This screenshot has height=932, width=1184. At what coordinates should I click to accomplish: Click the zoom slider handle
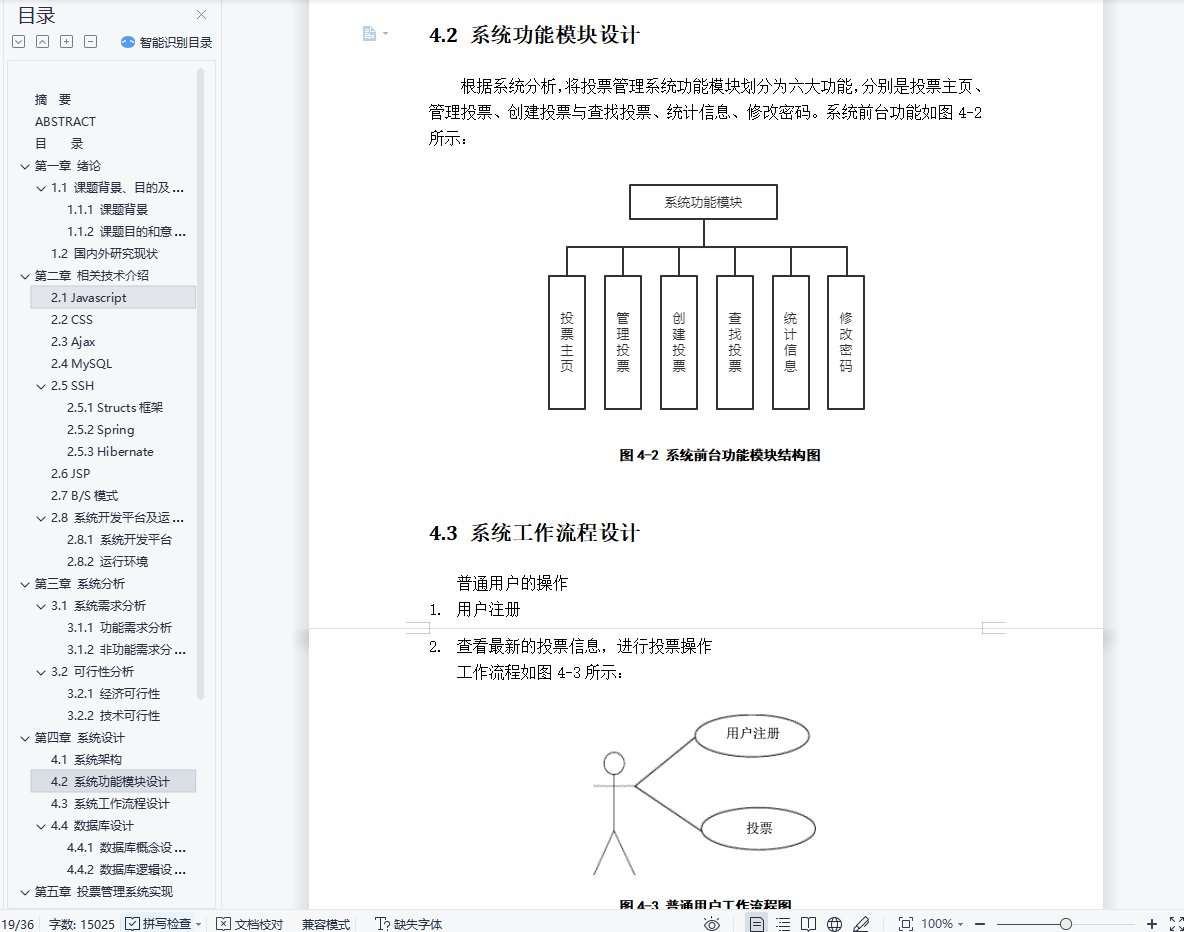click(1066, 924)
